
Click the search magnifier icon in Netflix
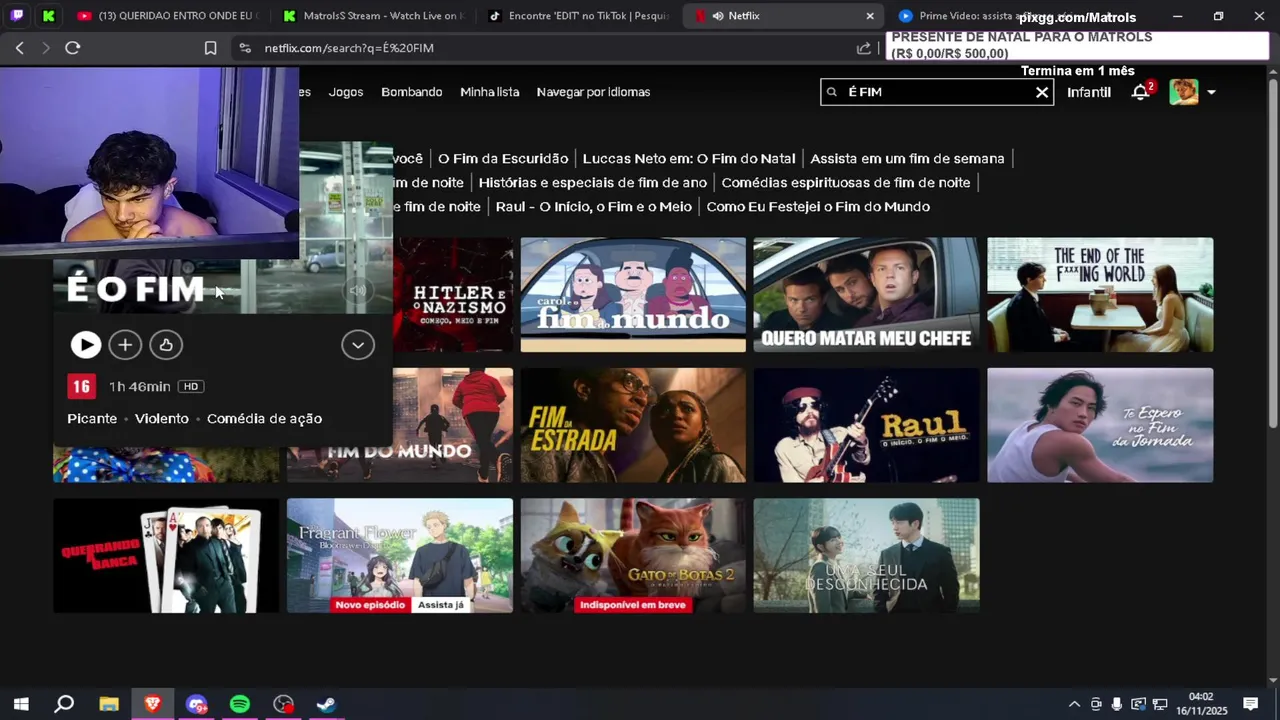(831, 92)
